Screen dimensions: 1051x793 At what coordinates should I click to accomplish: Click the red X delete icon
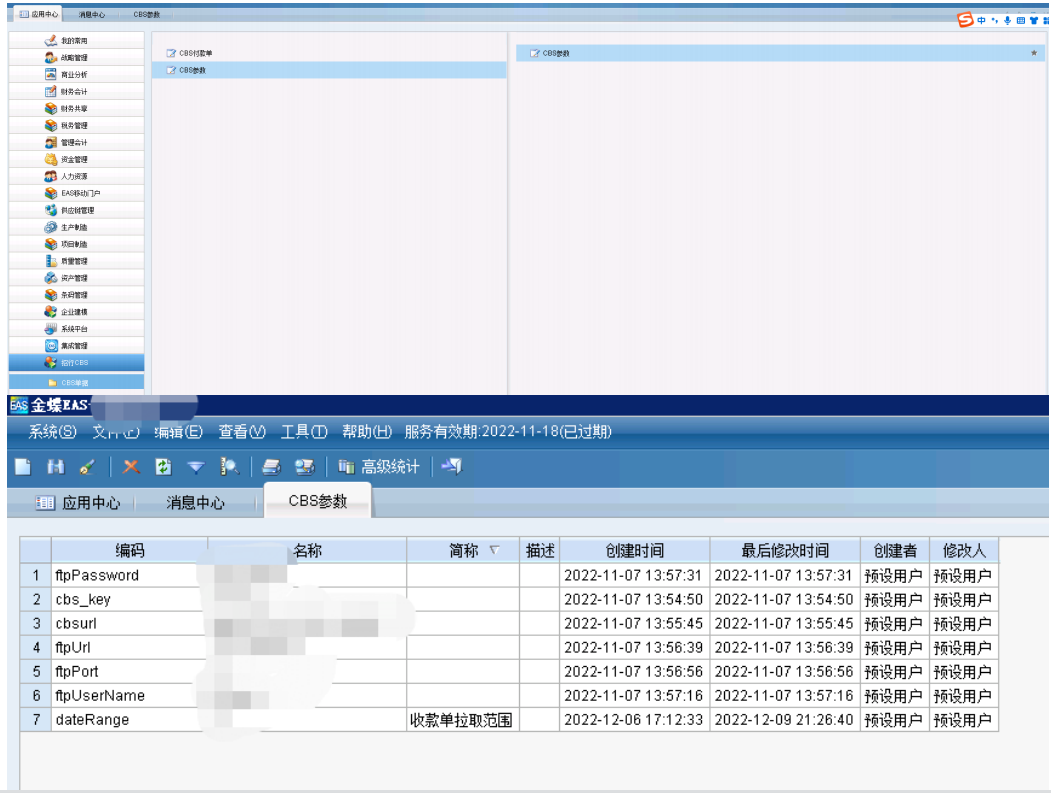pyautogui.click(x=130, y=467)
